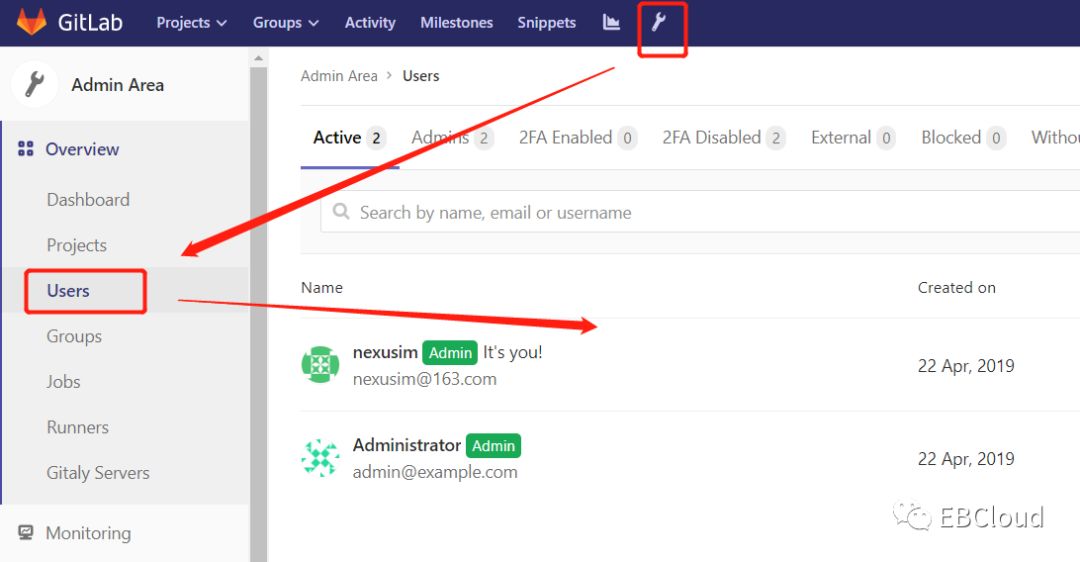The image size is (1080, 562).
Task: Click the nexusim user avatar
Action: (320, 365)
